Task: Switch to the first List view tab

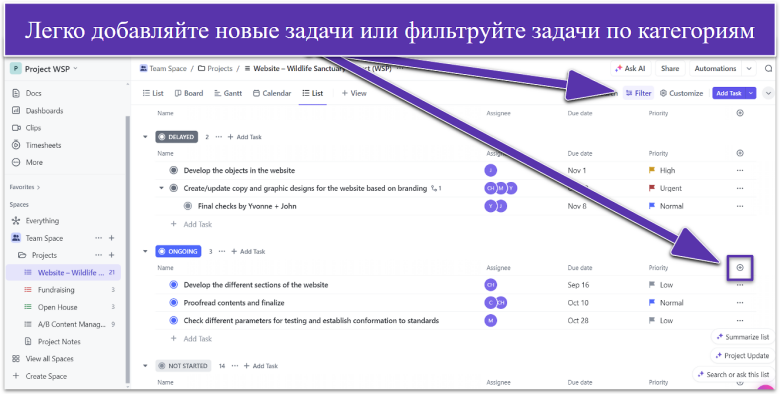Action: [x=153, y=93]
